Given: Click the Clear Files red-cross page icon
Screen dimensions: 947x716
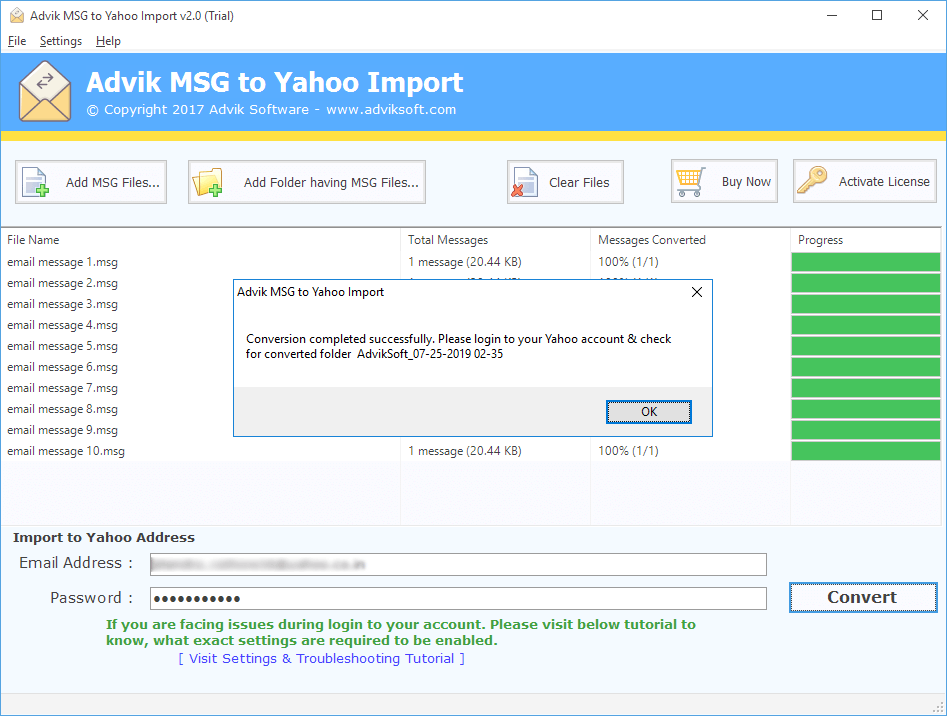Looking at the screenshot, I should [524, 182].
